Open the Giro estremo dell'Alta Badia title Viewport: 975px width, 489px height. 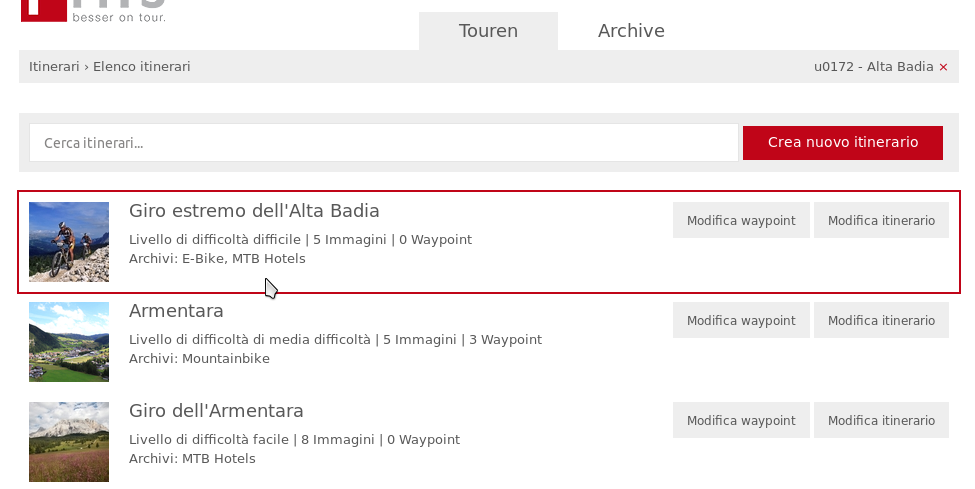(254, 211)
